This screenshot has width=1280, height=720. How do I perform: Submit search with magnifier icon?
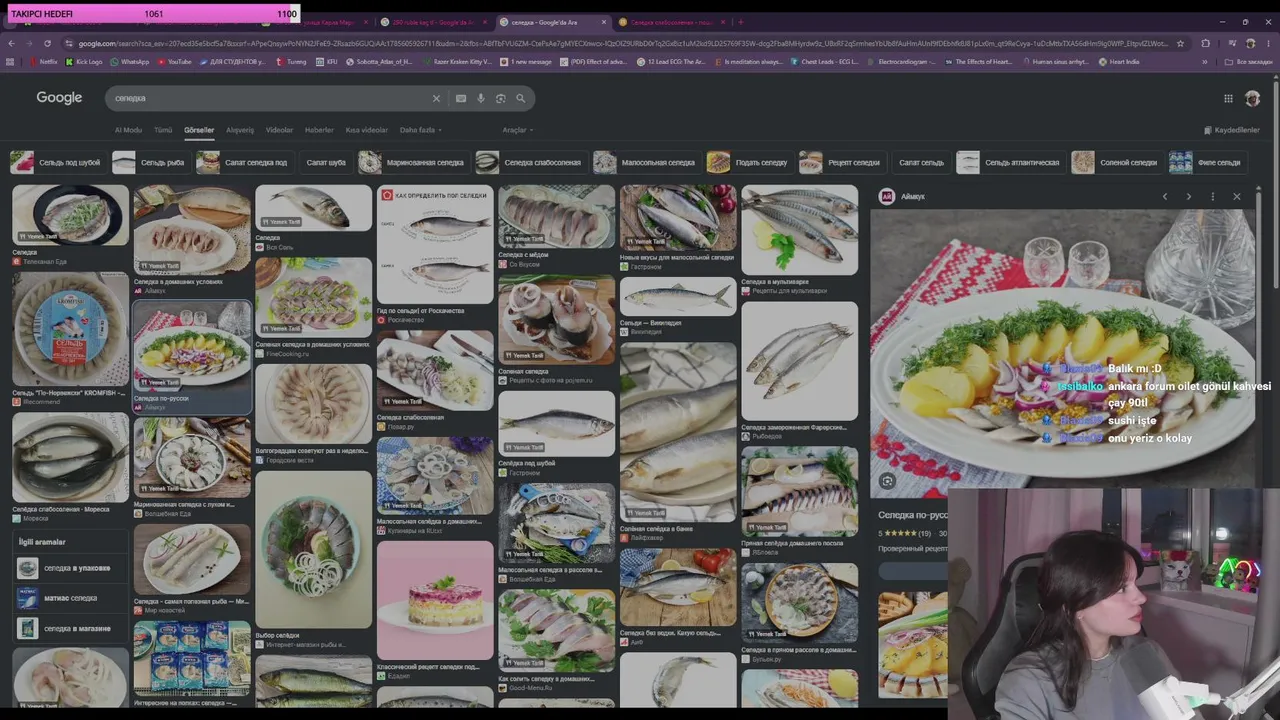pos(520,98)
